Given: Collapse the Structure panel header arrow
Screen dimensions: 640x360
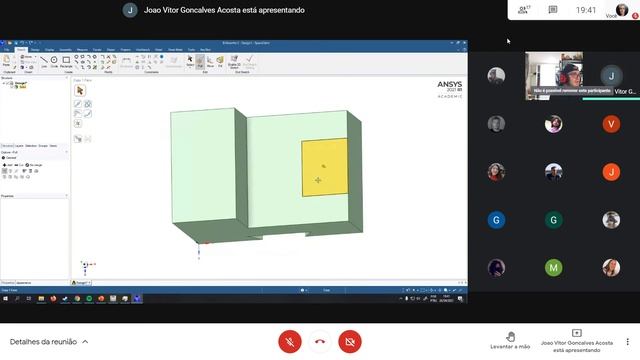Looking at the screenshot, I should 67,78.
